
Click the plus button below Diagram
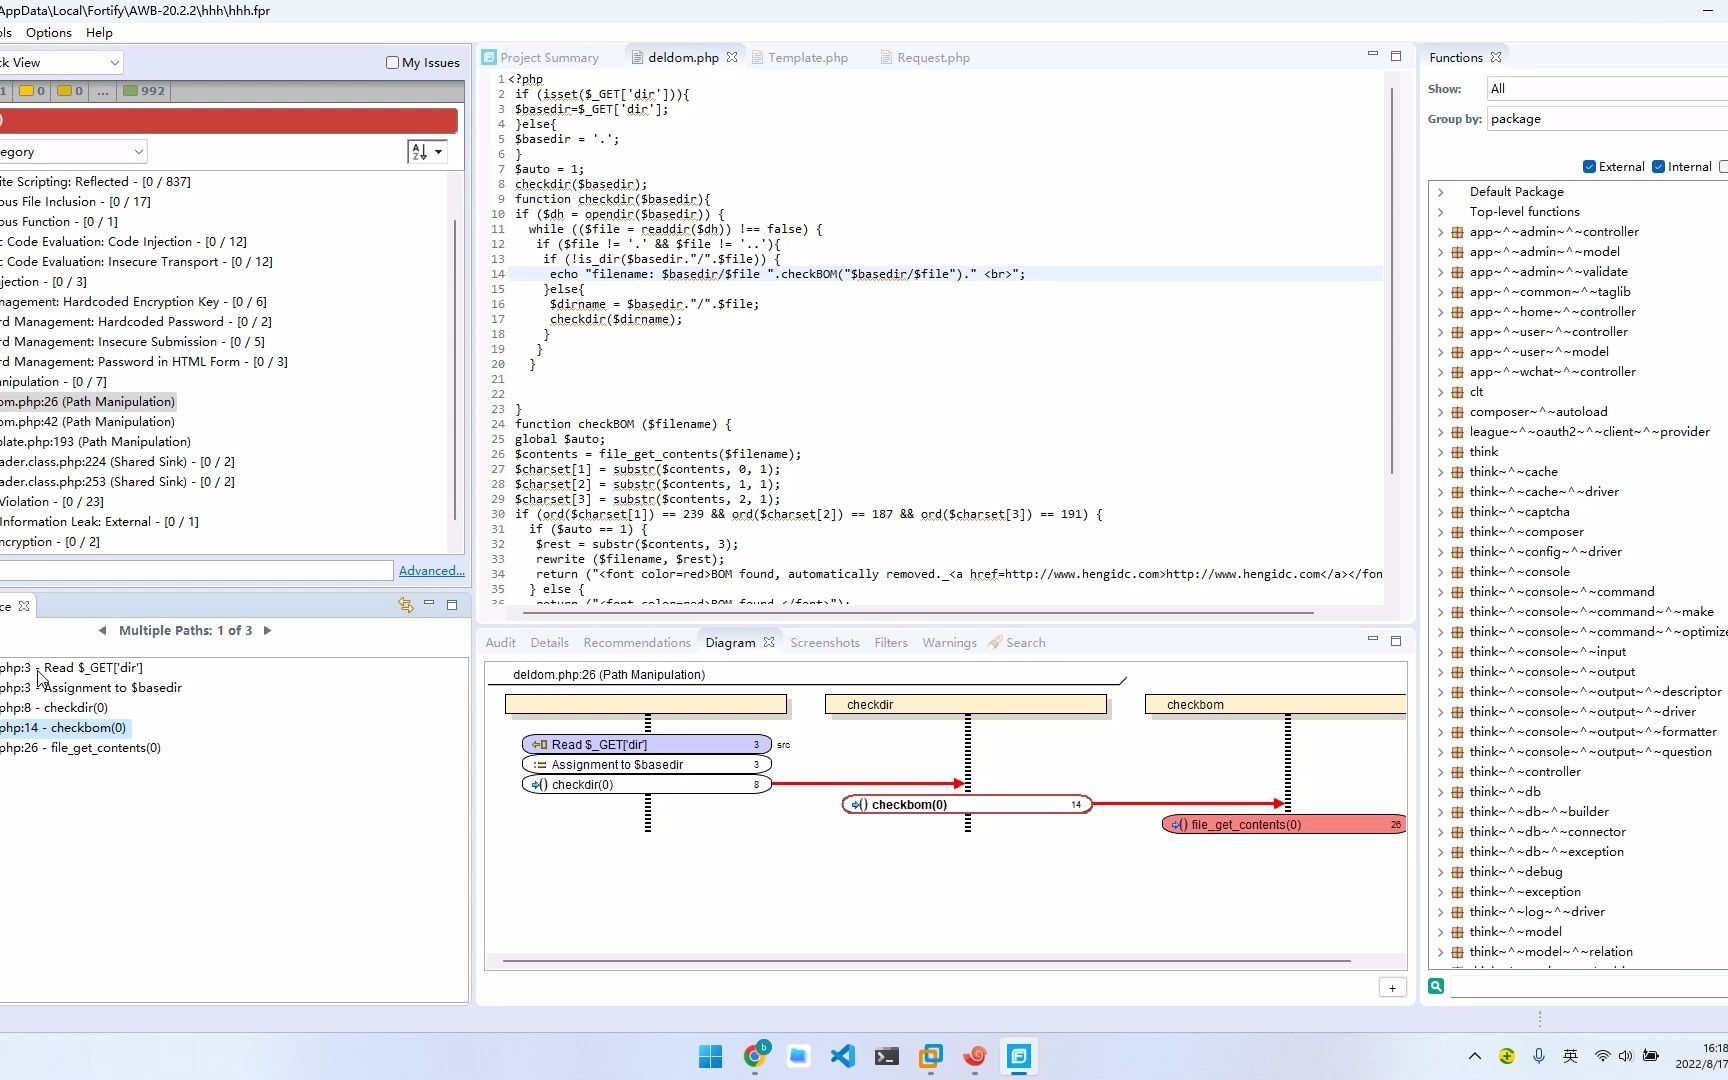pos(1392,988)
